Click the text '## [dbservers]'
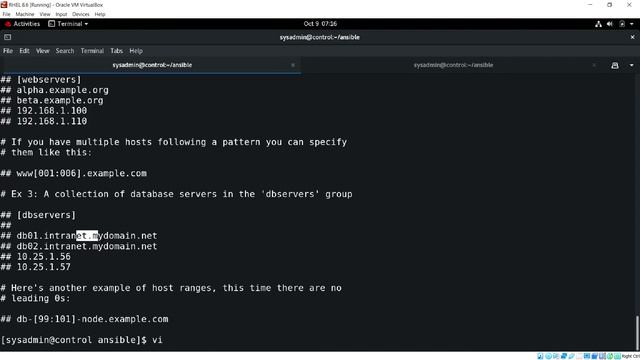Viewport: 640px width, 360px height. click(x=38, y=215)
